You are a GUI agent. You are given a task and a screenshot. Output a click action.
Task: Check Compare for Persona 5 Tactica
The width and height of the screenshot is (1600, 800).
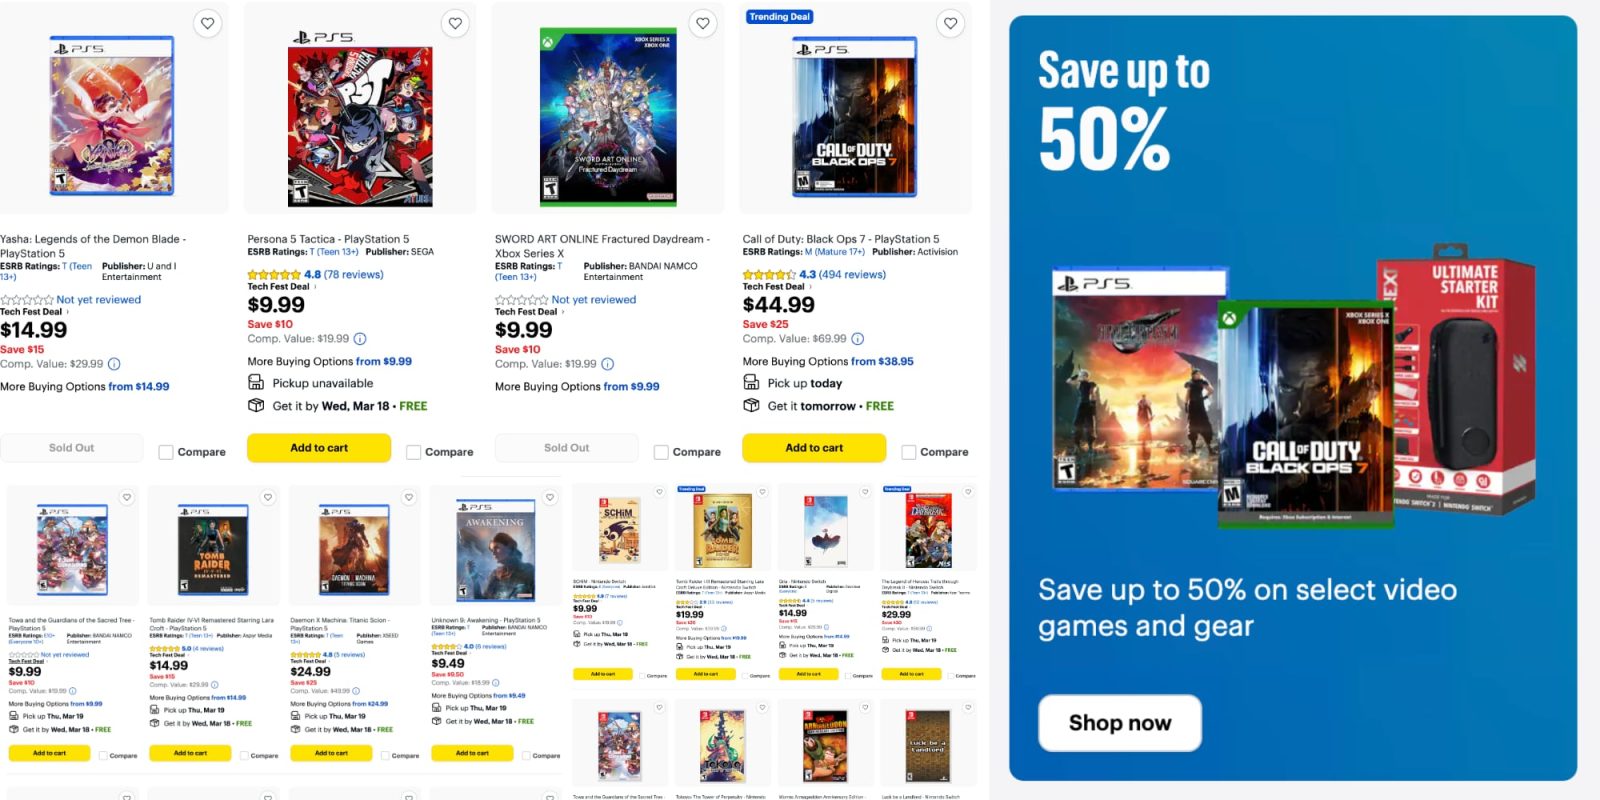(412, 451)
